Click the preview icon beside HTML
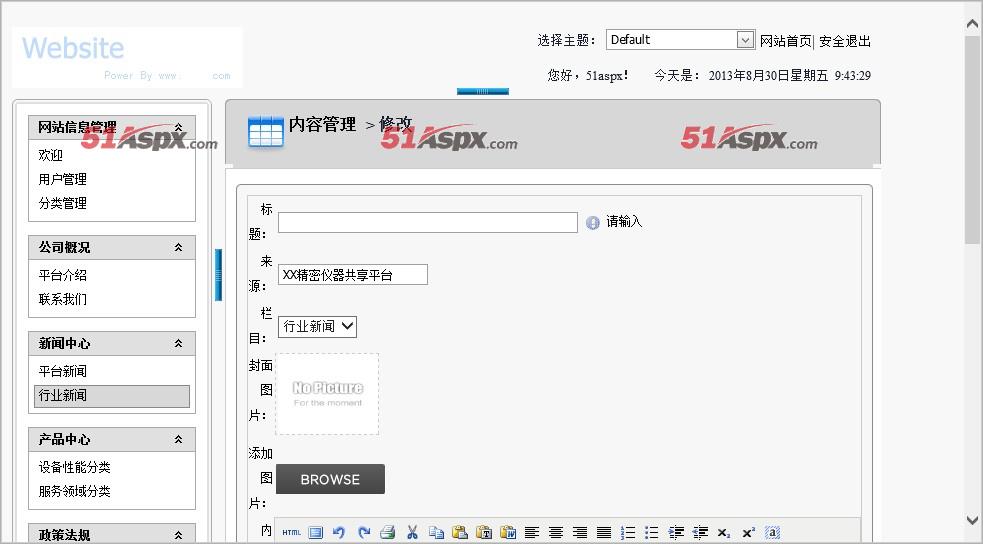 tap(316, 533)
